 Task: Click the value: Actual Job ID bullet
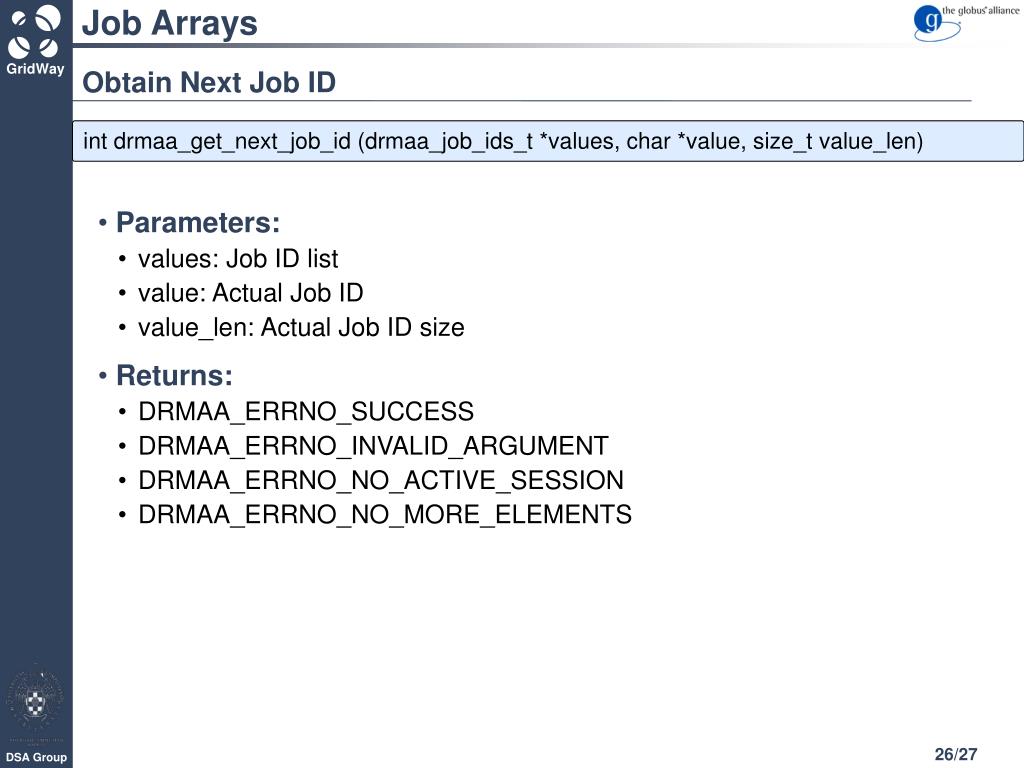click(250, 293)
